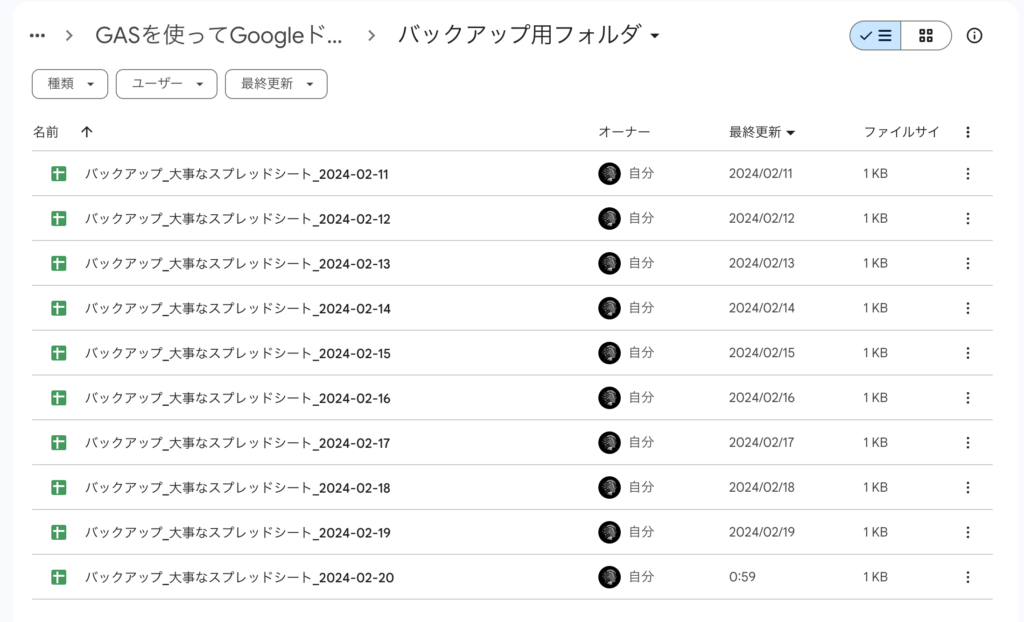1024x622 pixels.
Task: Click the info icon to view details
Action: pos(974,36)
